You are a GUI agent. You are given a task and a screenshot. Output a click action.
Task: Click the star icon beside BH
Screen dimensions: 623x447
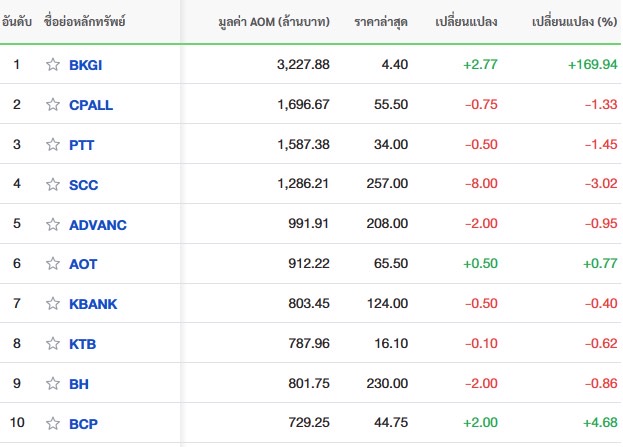[53, 383]
